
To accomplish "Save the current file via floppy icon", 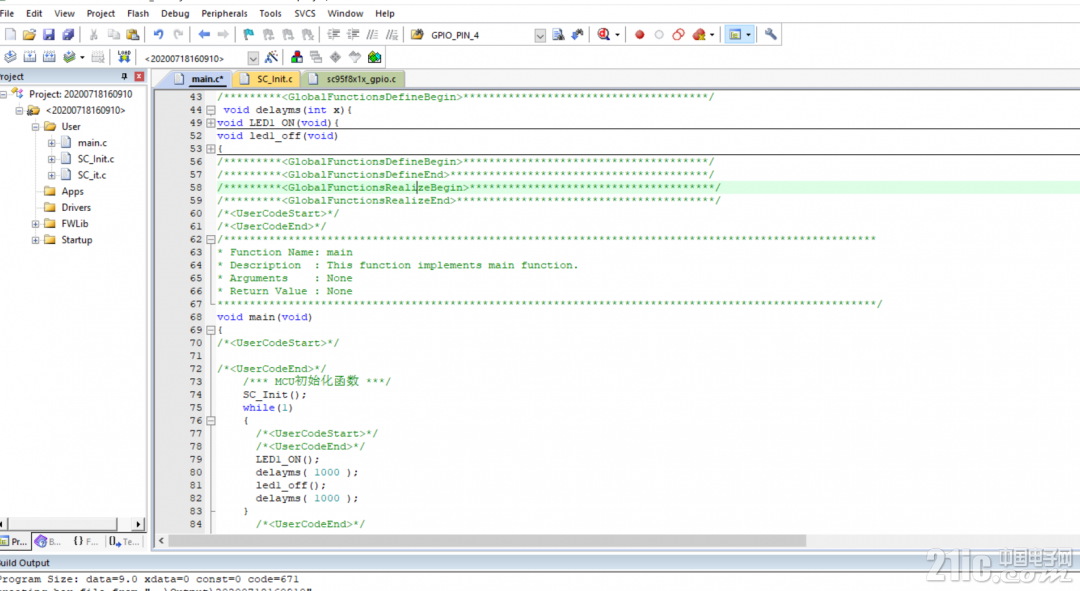I will tap(48, 34).
